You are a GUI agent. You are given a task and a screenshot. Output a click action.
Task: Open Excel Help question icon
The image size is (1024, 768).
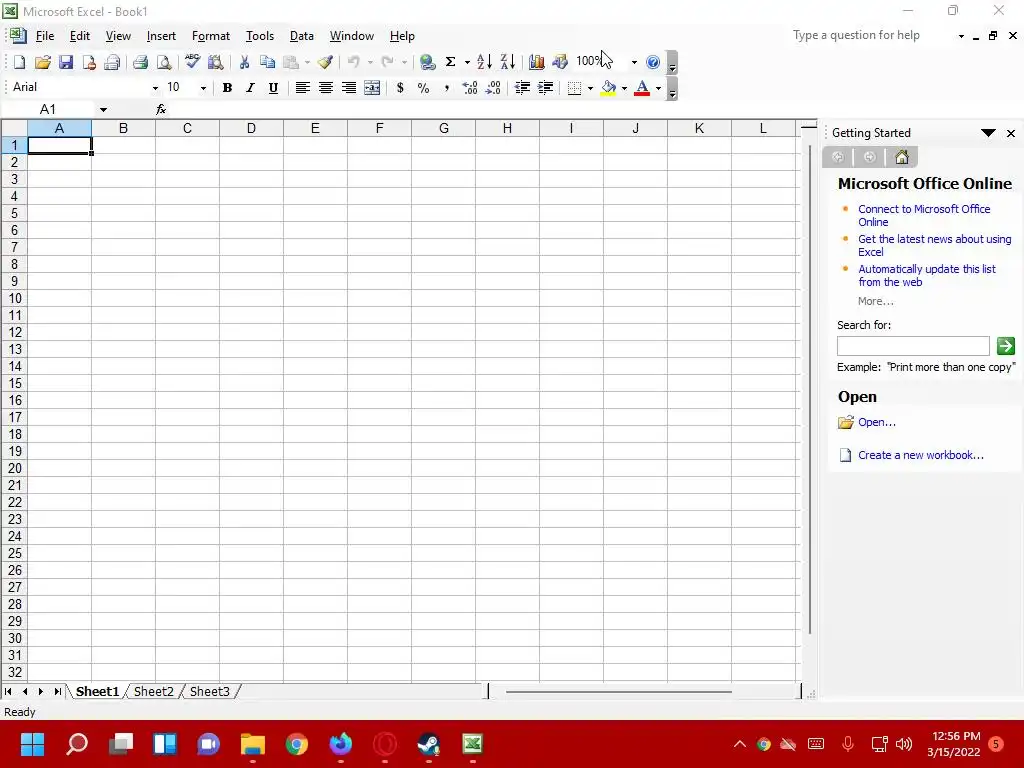(652, 62)
